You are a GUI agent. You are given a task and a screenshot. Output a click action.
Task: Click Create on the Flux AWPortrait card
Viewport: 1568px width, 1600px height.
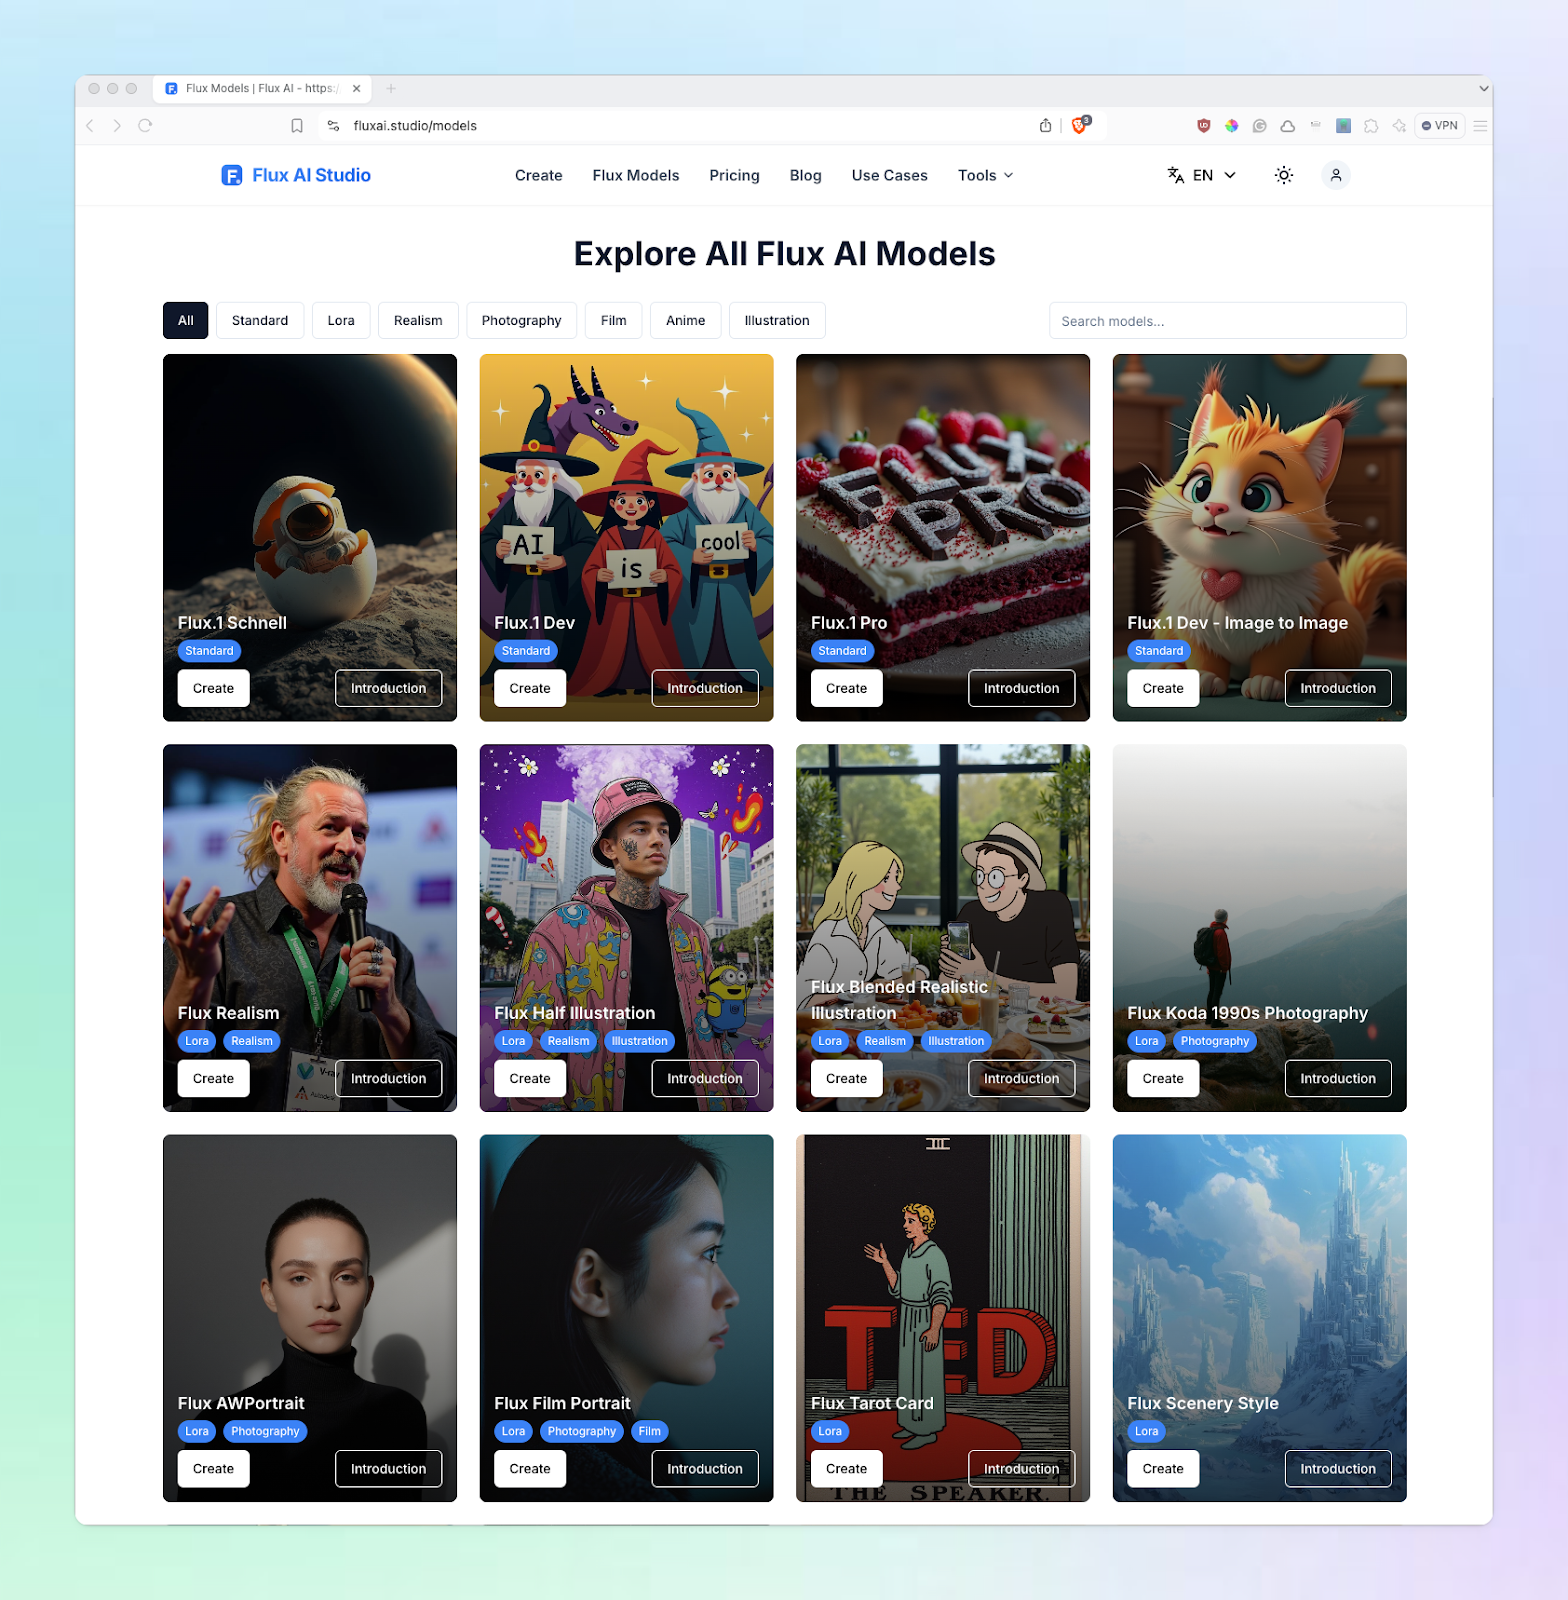pyautogui.click(x=214, y=1468)
